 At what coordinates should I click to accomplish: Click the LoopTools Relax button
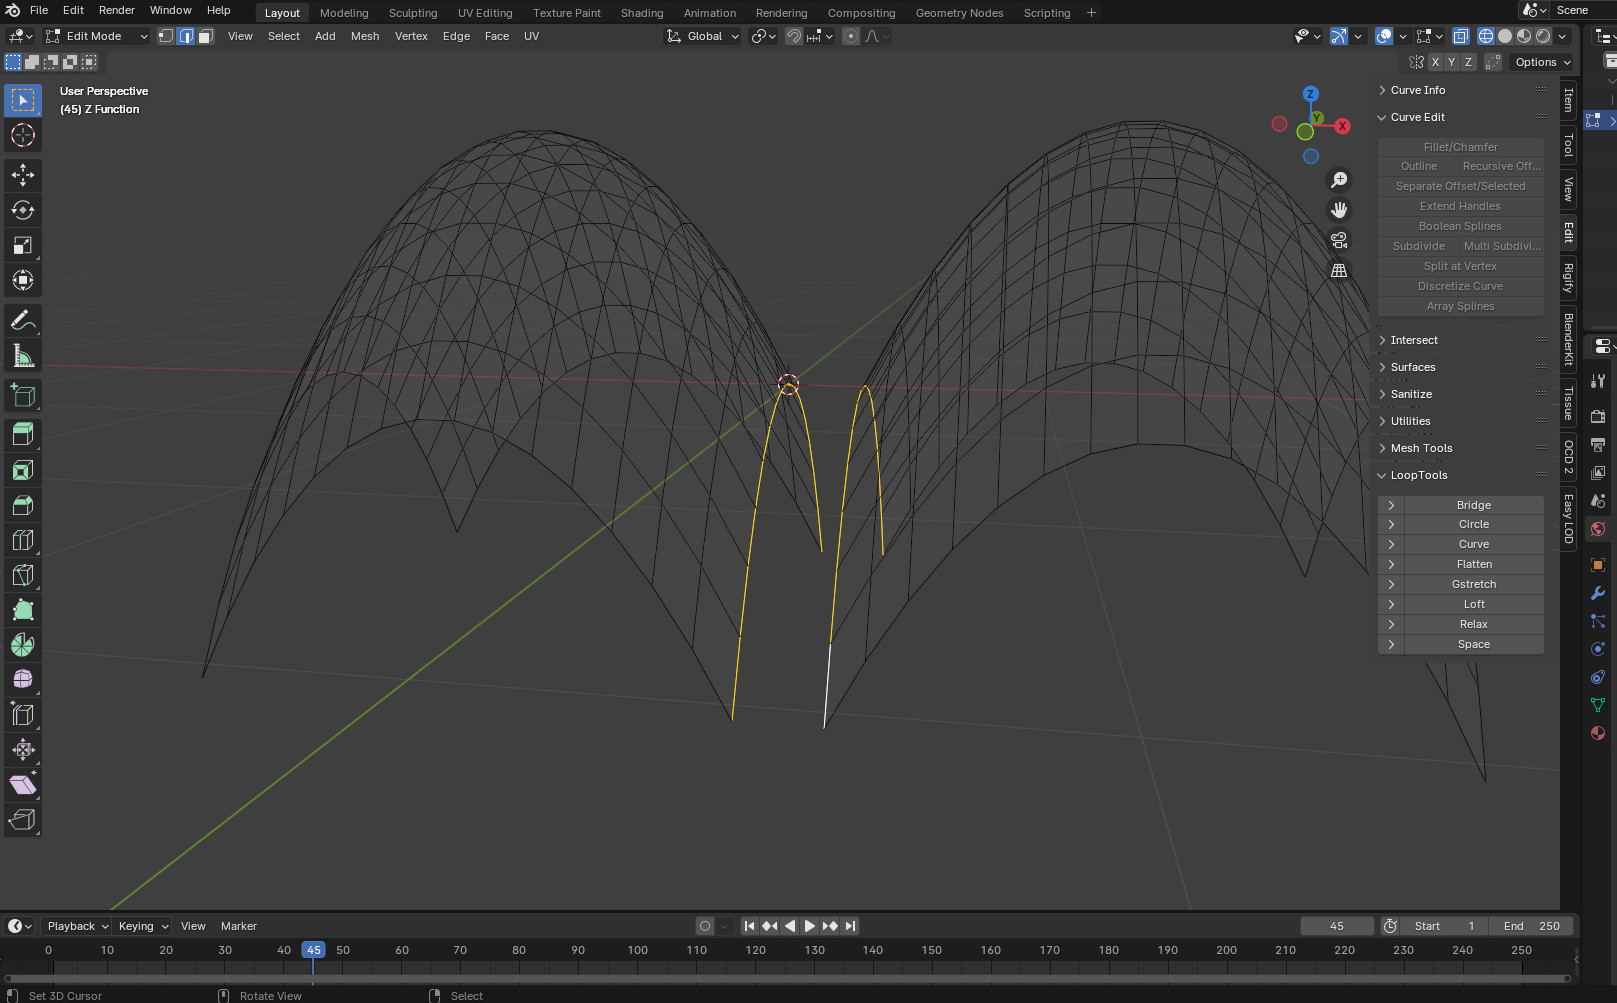pos(1473,624)
